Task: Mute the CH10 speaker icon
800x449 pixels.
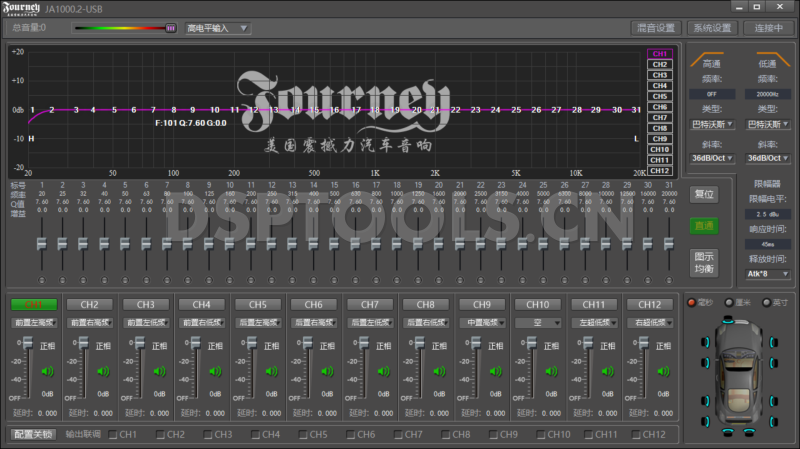Action: tap(552, 371)
